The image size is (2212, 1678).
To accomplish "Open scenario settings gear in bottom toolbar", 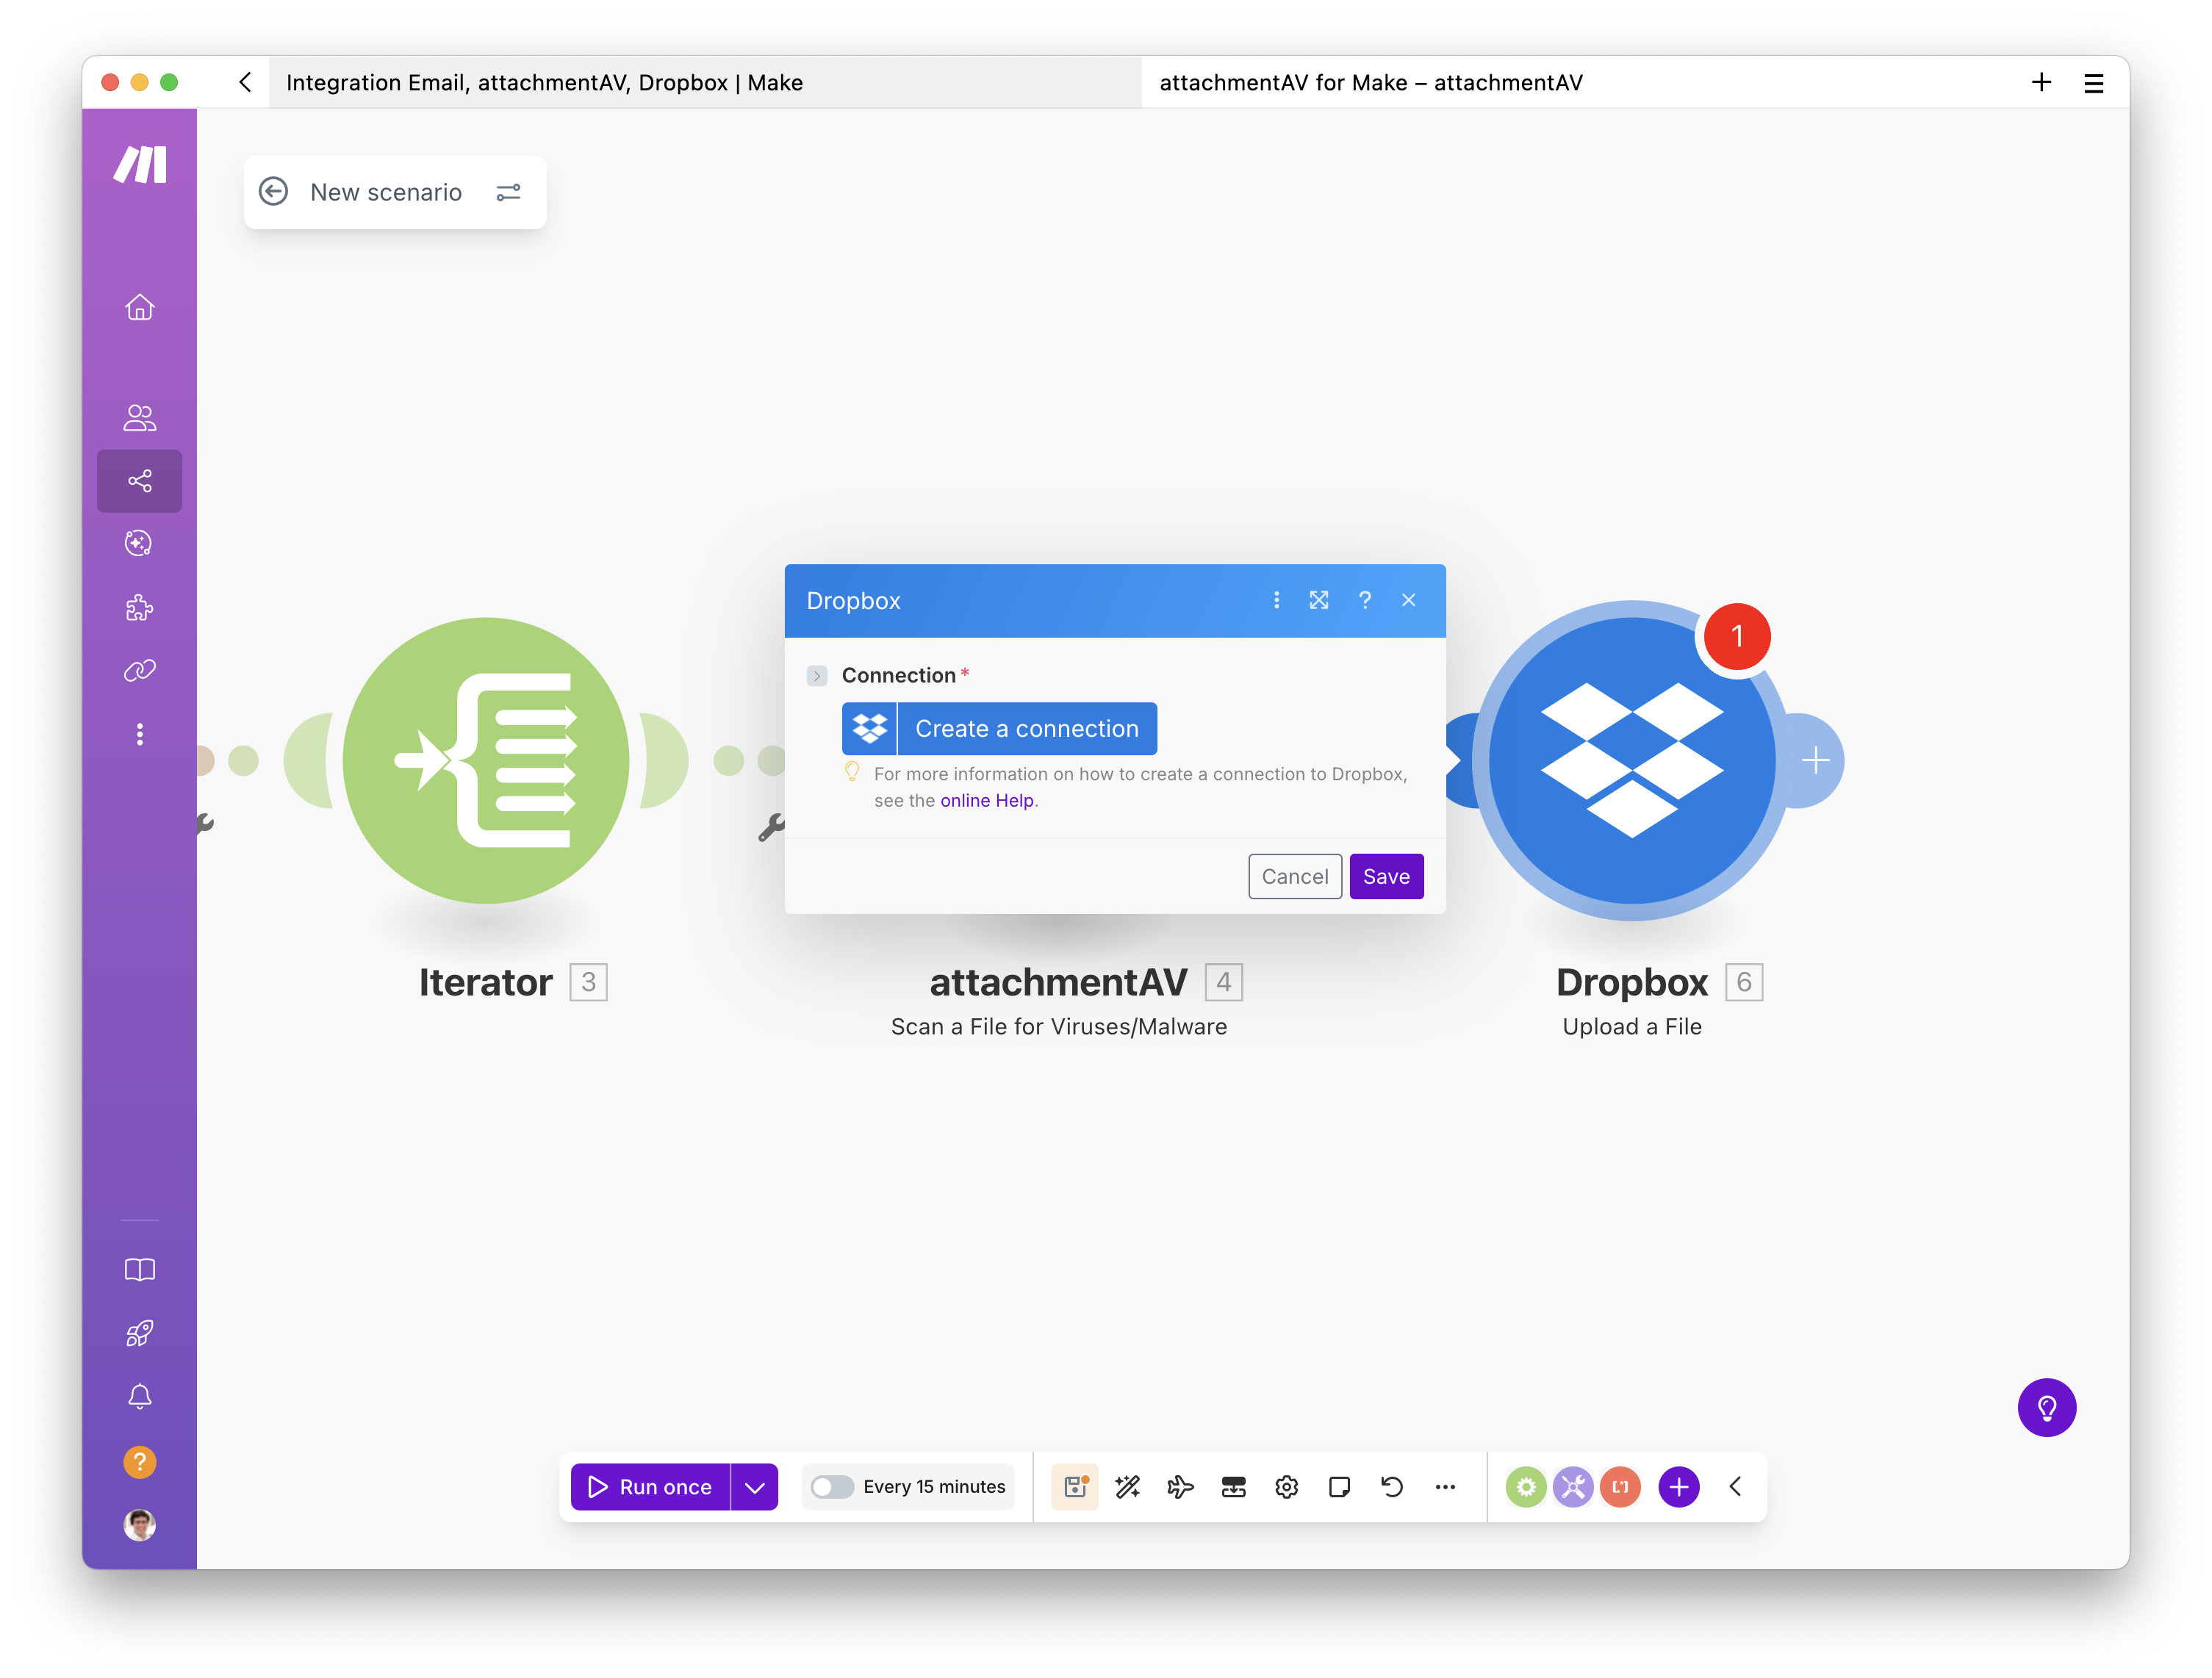I will [x=1287, y=1487].
